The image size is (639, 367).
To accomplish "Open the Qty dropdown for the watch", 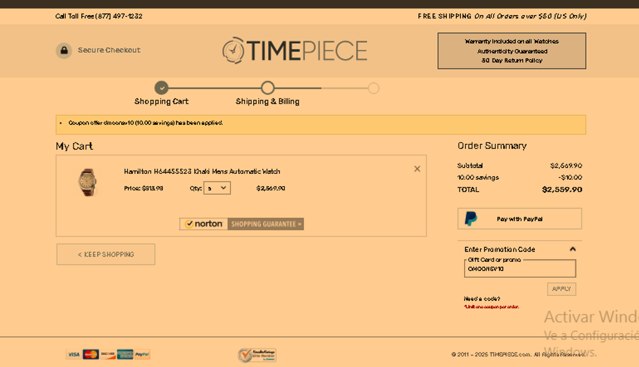I will click(217, 188).
